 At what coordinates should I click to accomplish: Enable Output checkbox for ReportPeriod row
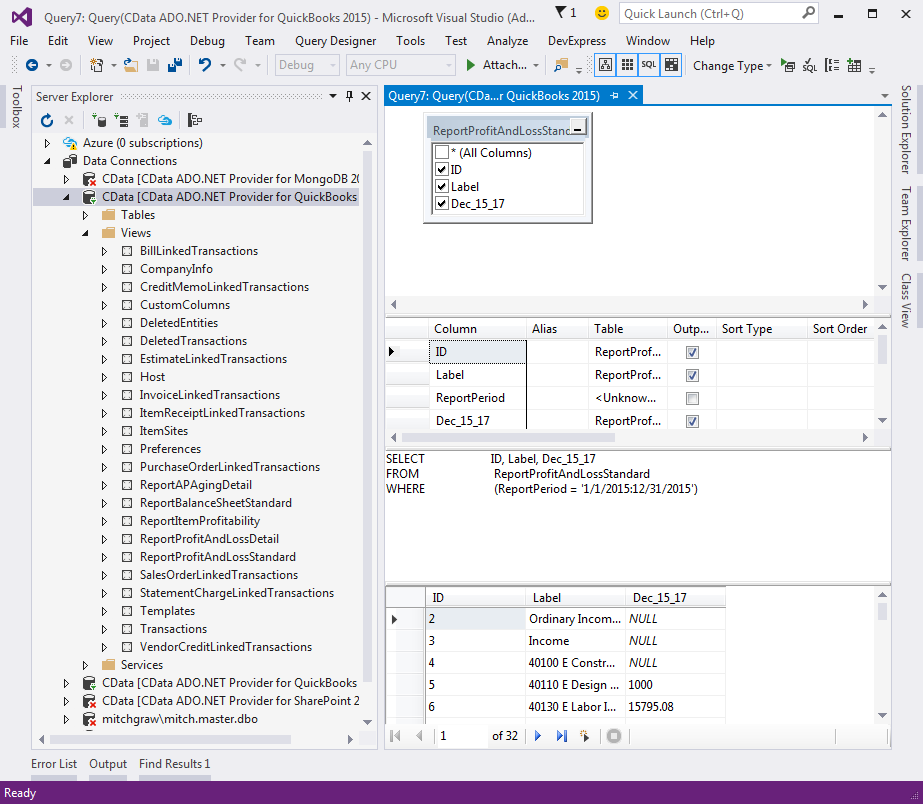coord(692,398)
